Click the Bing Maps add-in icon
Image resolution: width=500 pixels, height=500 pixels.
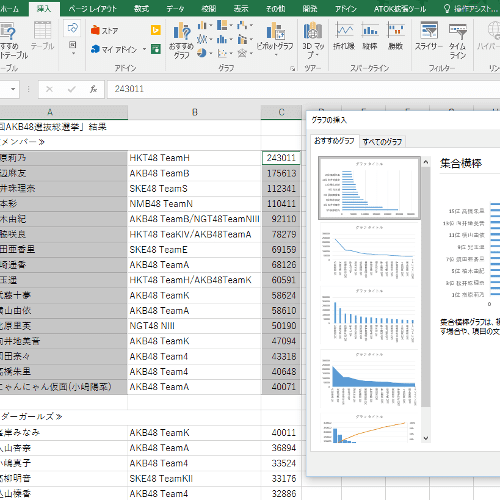(x=156, y=30)
